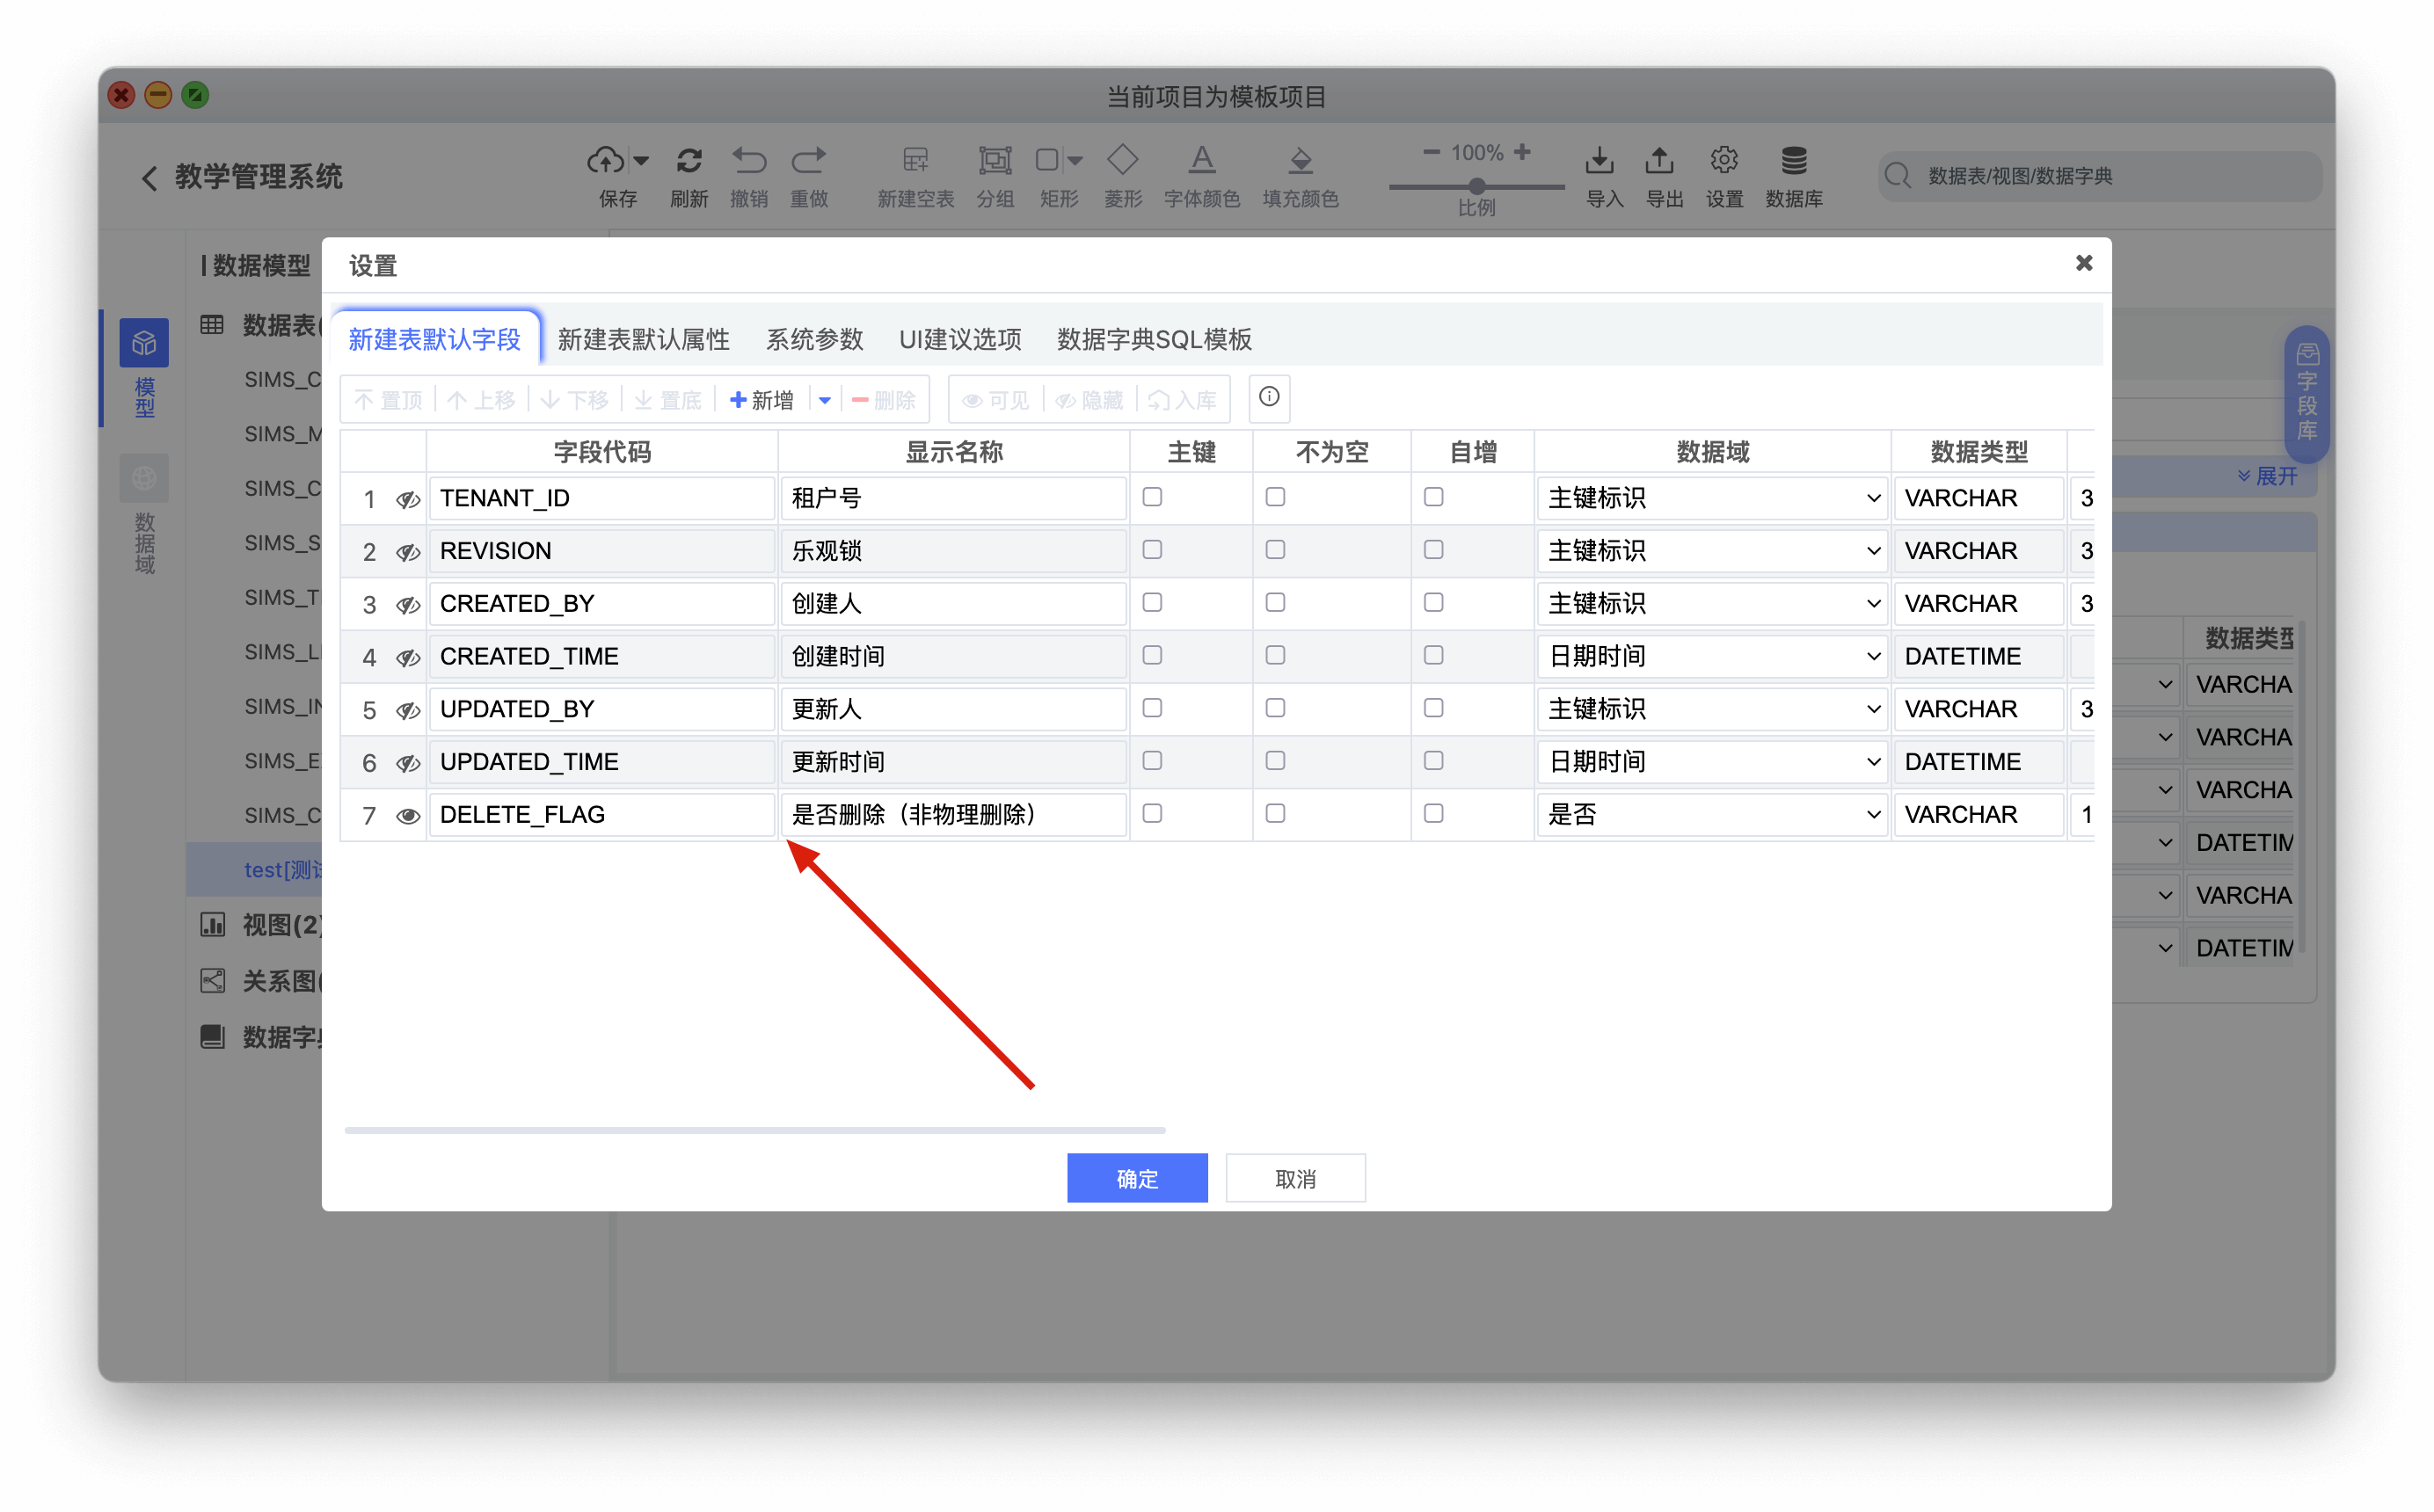Click the 刷新 refresh icon
This screenshot has height=1512, width=2434.
[x=689, y=160]
